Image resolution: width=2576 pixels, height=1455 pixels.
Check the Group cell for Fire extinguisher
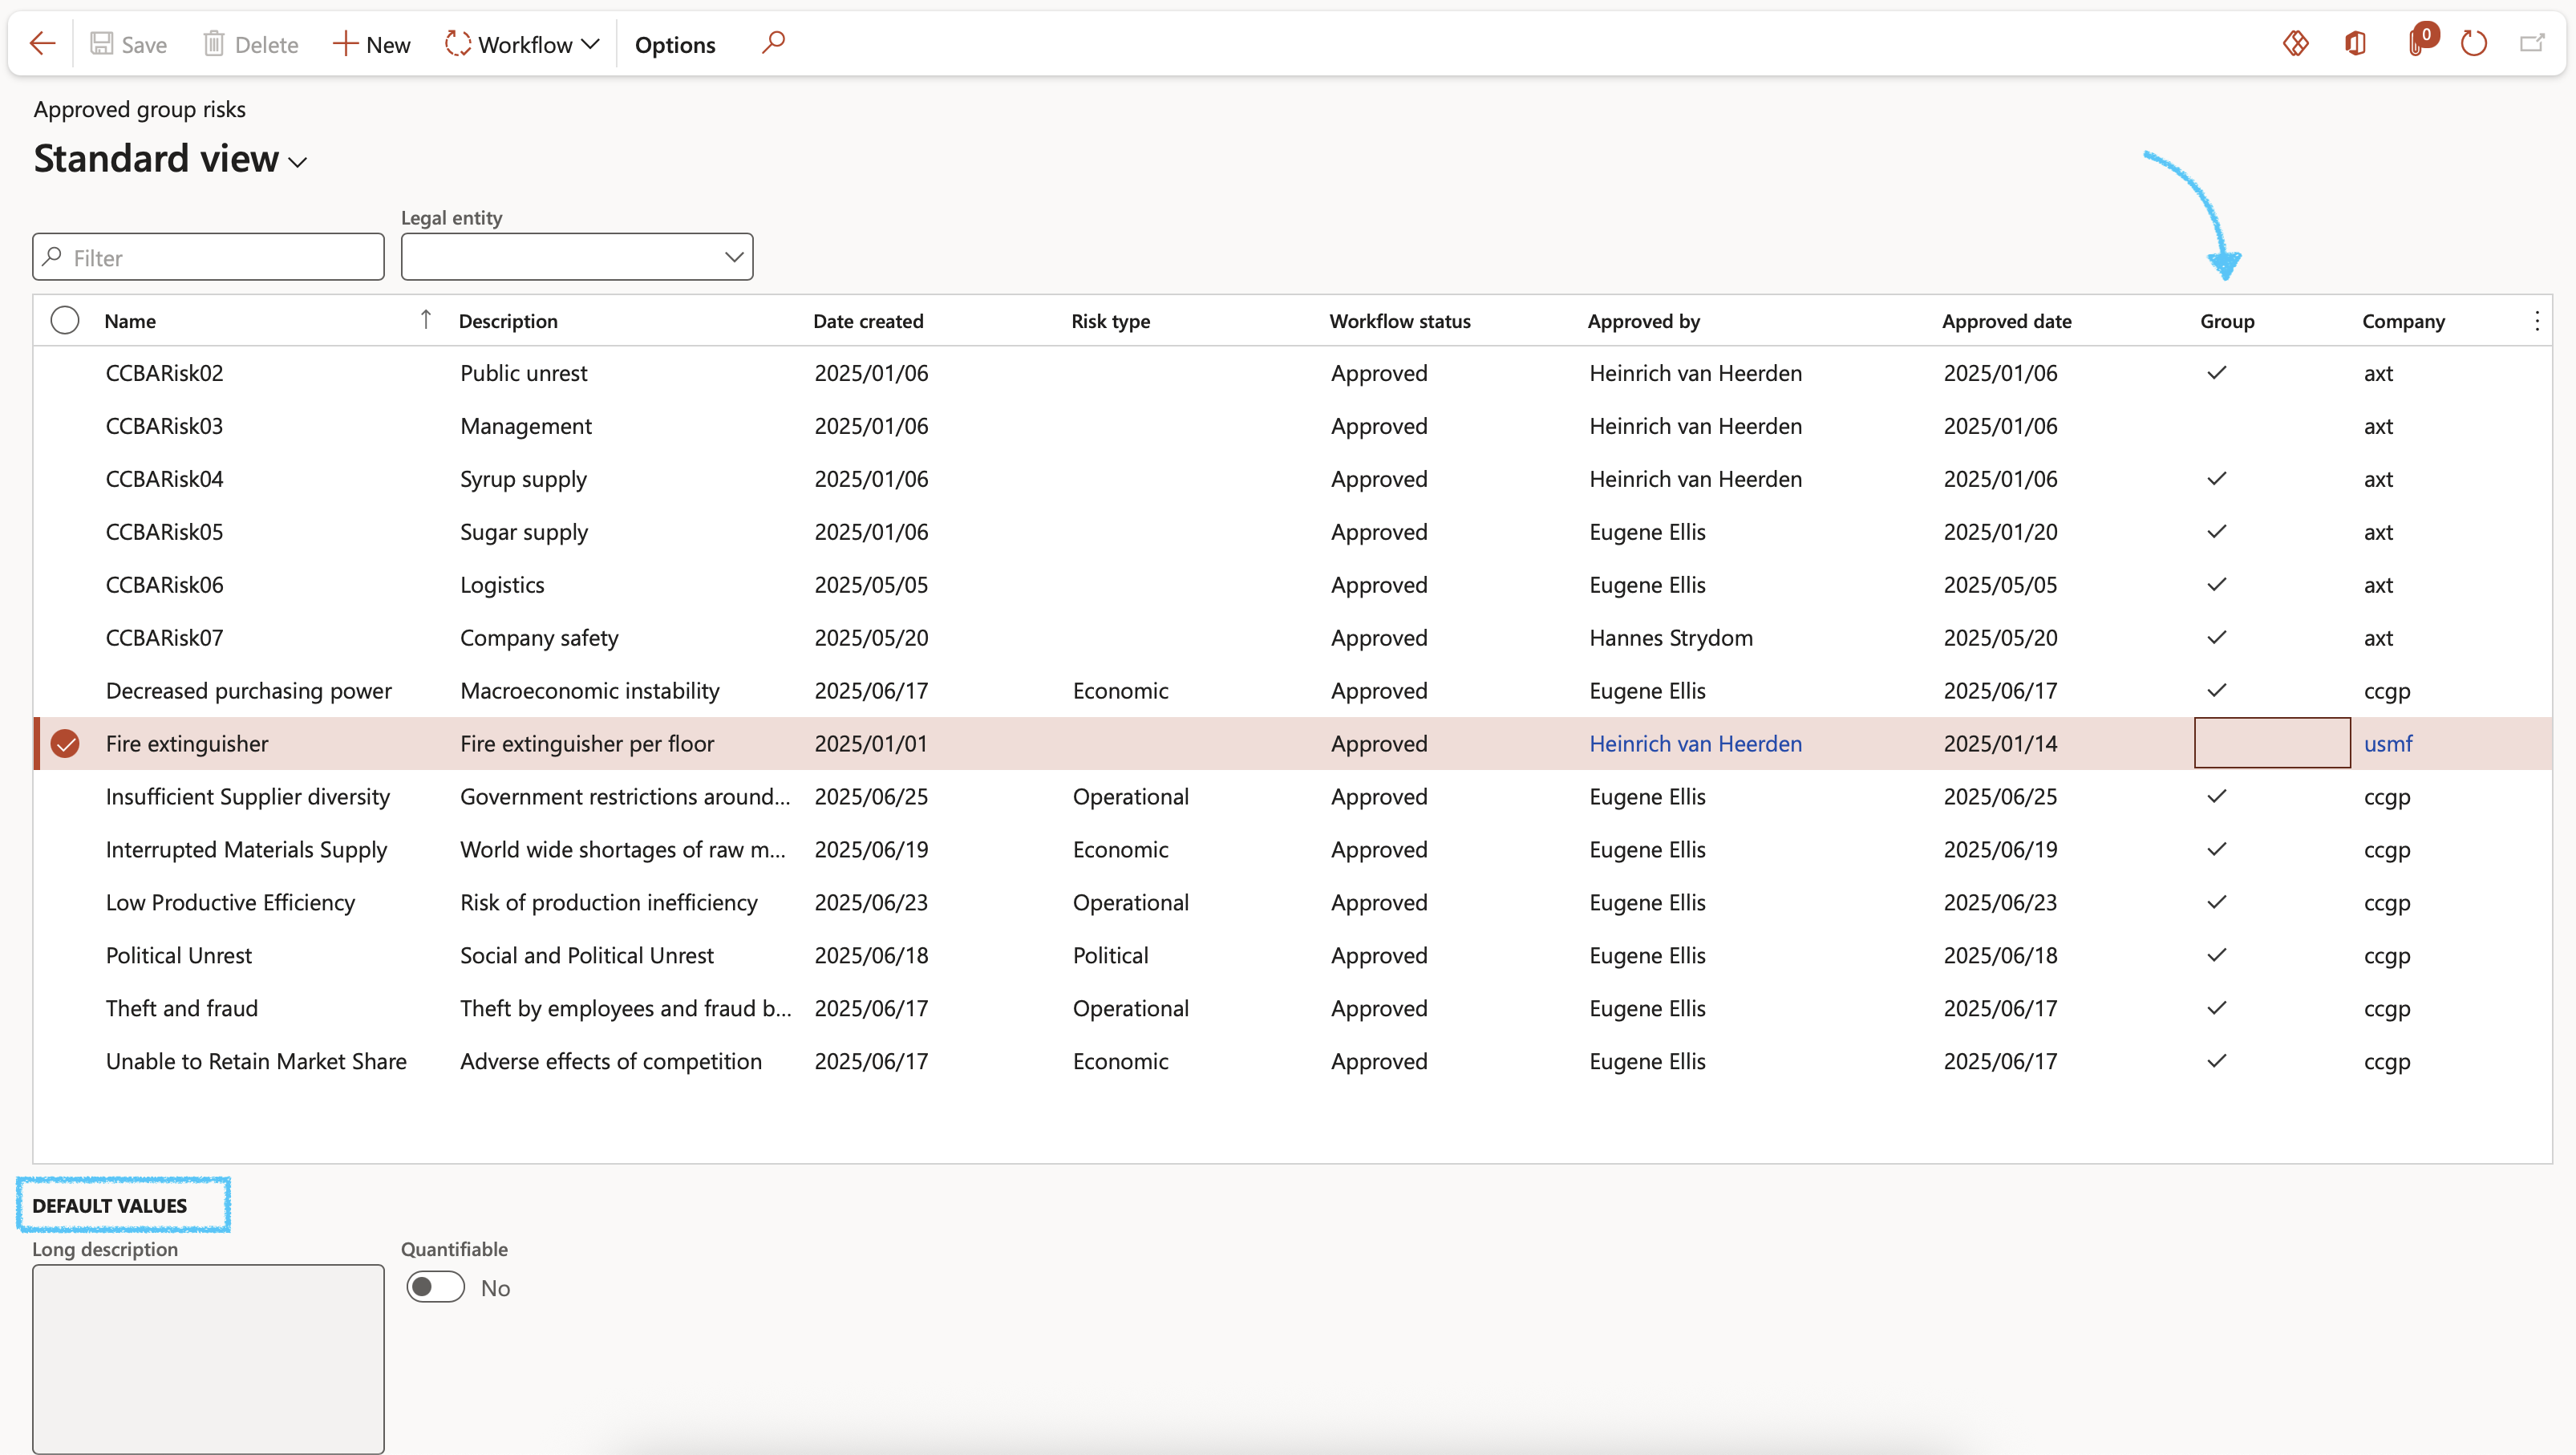2271,743
